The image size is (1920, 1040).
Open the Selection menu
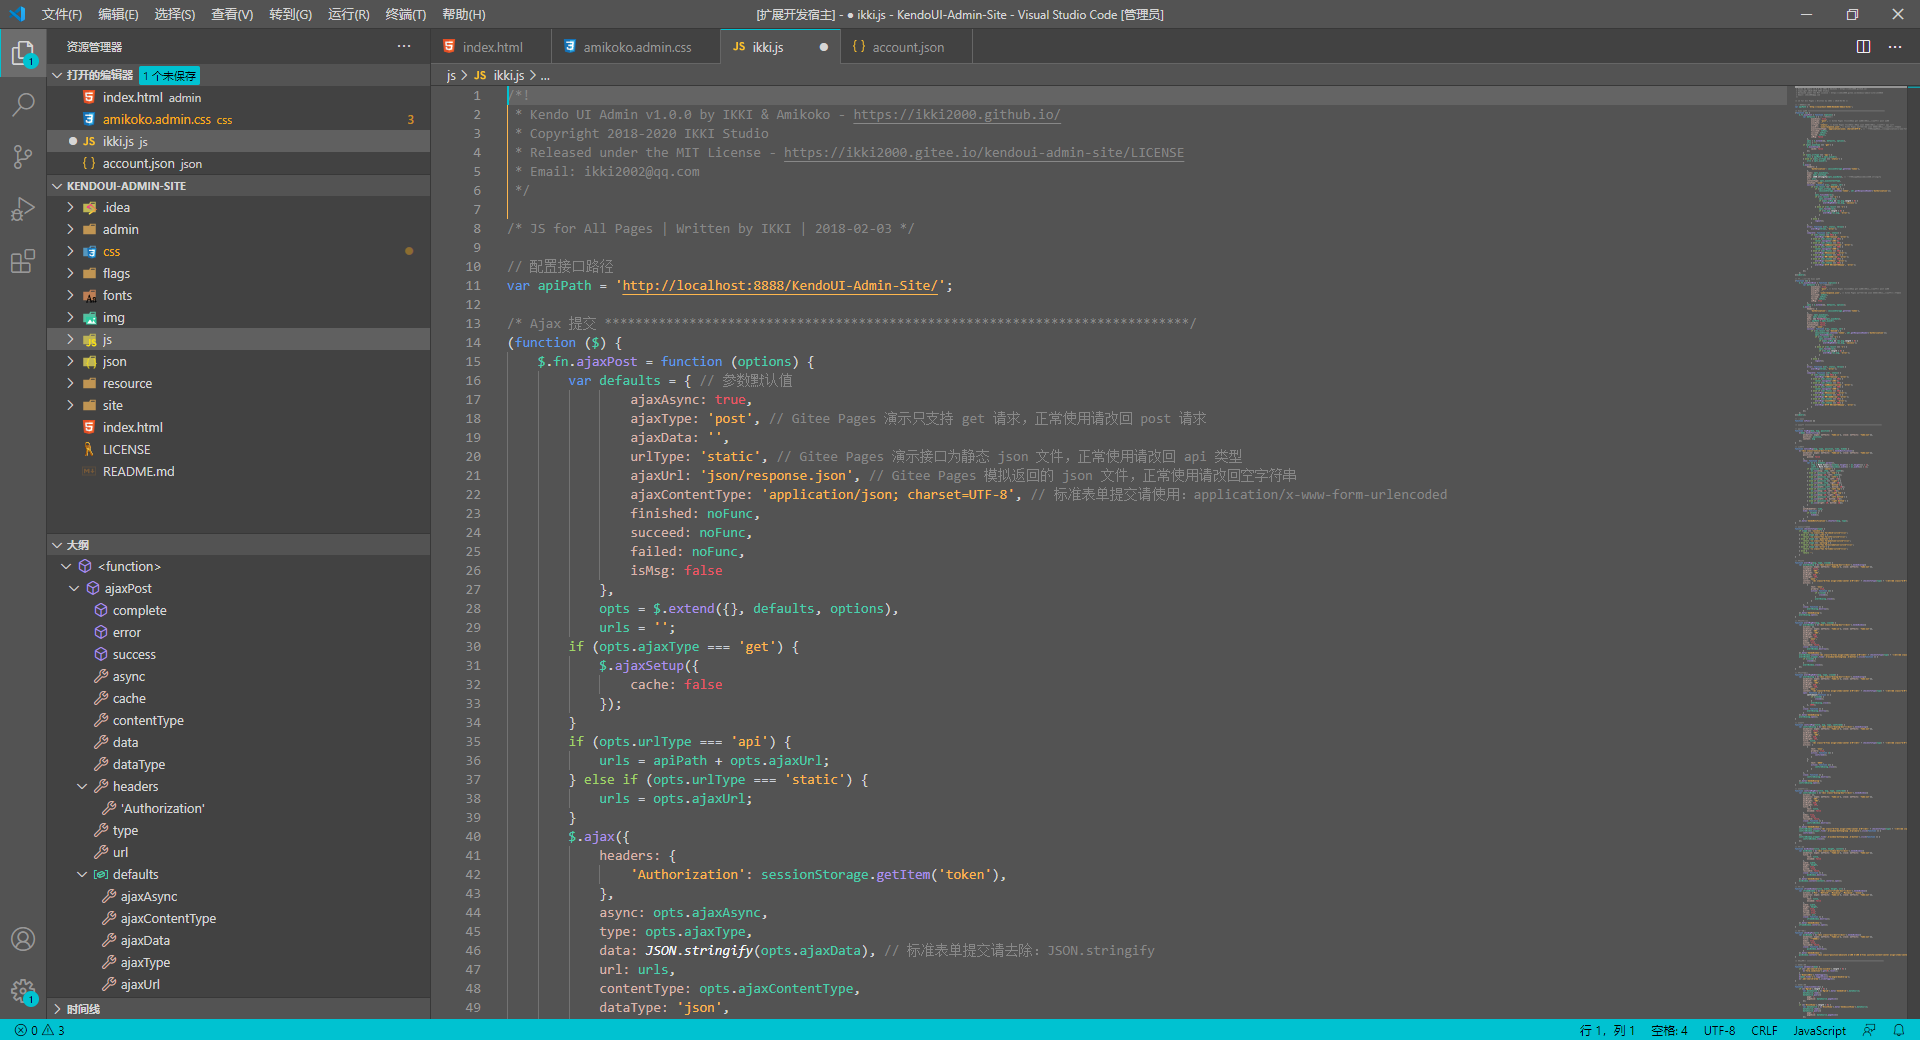(x=175, y=14)
